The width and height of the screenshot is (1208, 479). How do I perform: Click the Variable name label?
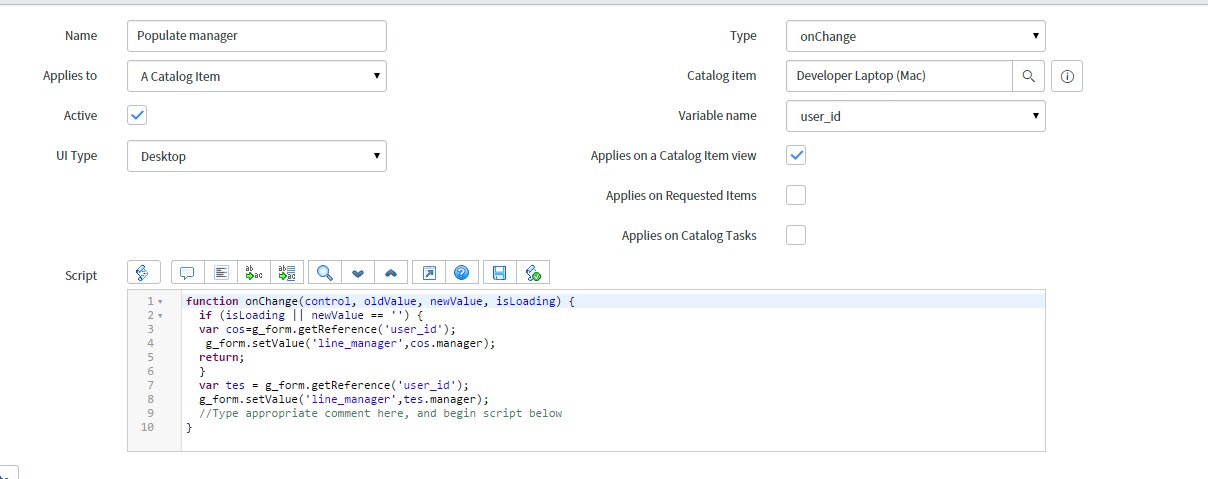click(x=717, y=116)
